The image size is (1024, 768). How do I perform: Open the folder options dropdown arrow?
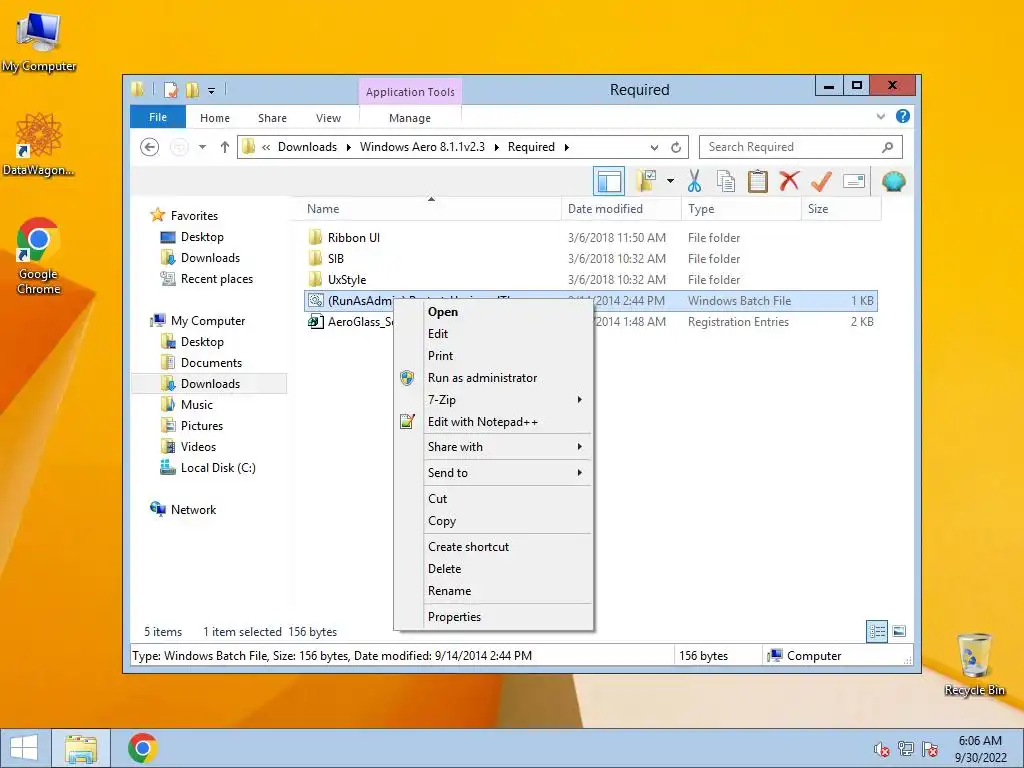[670, 181]
